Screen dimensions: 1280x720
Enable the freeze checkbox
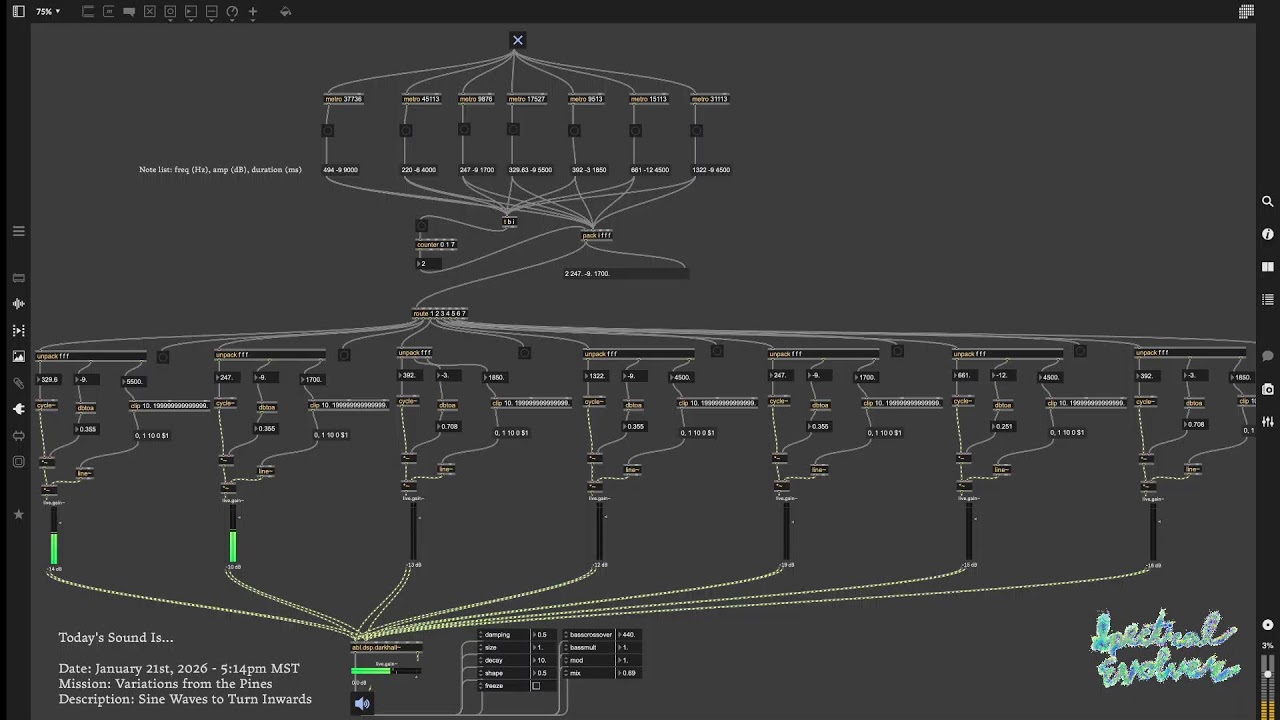coord(536,686)
